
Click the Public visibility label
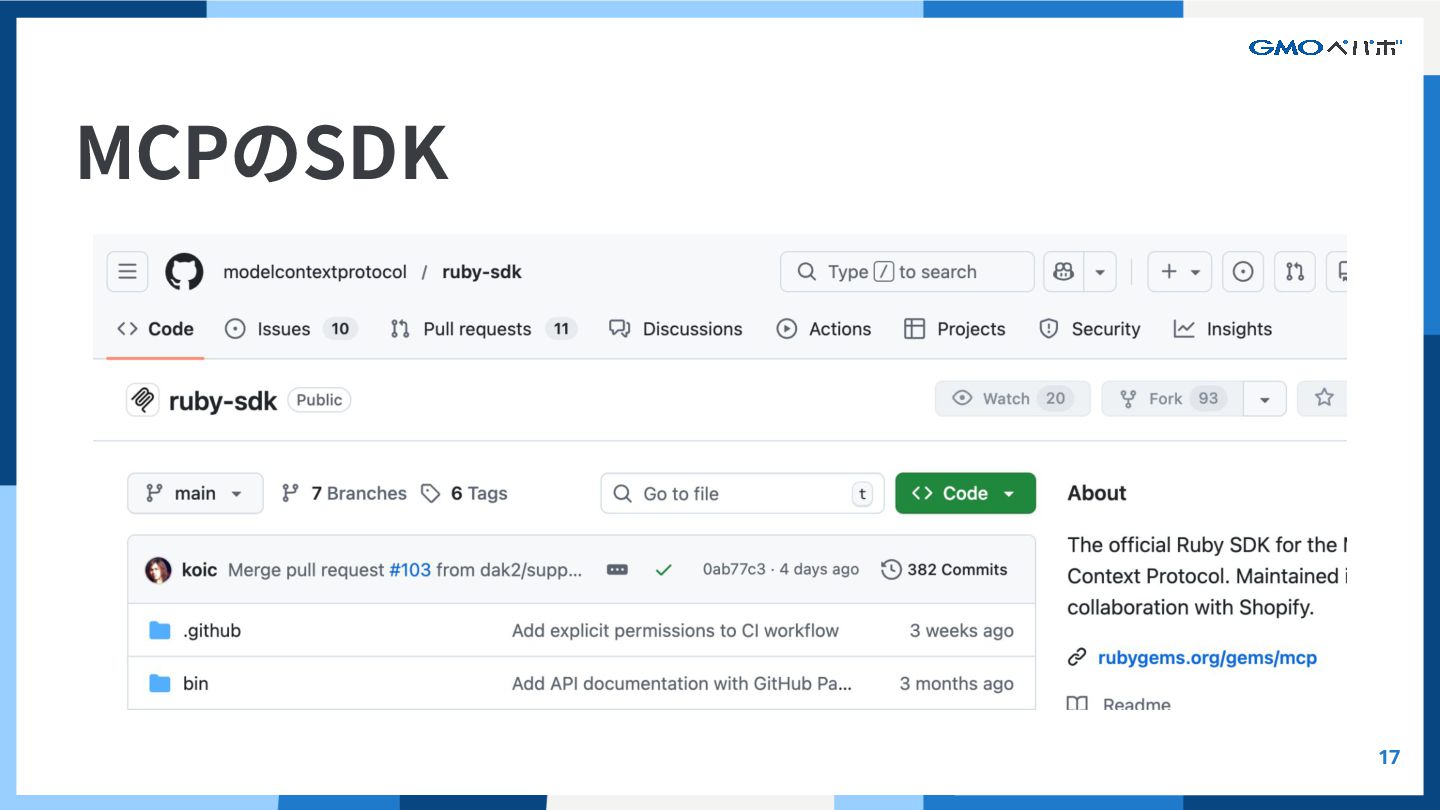319,400
